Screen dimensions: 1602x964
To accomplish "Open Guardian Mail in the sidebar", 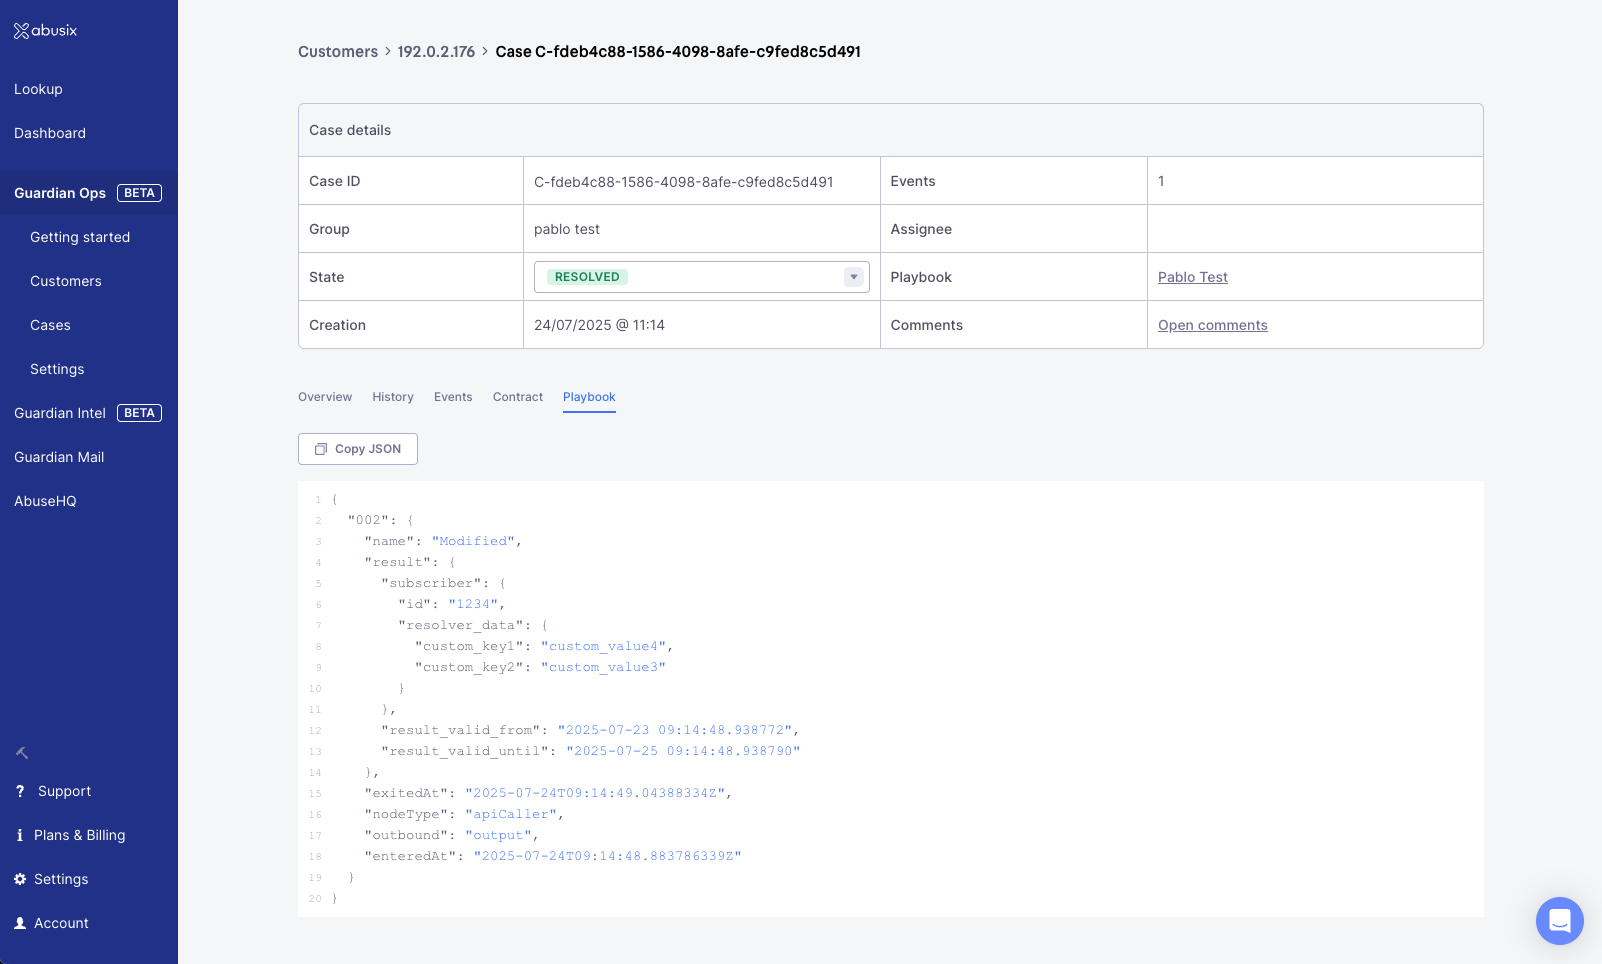I will point(59,457).
